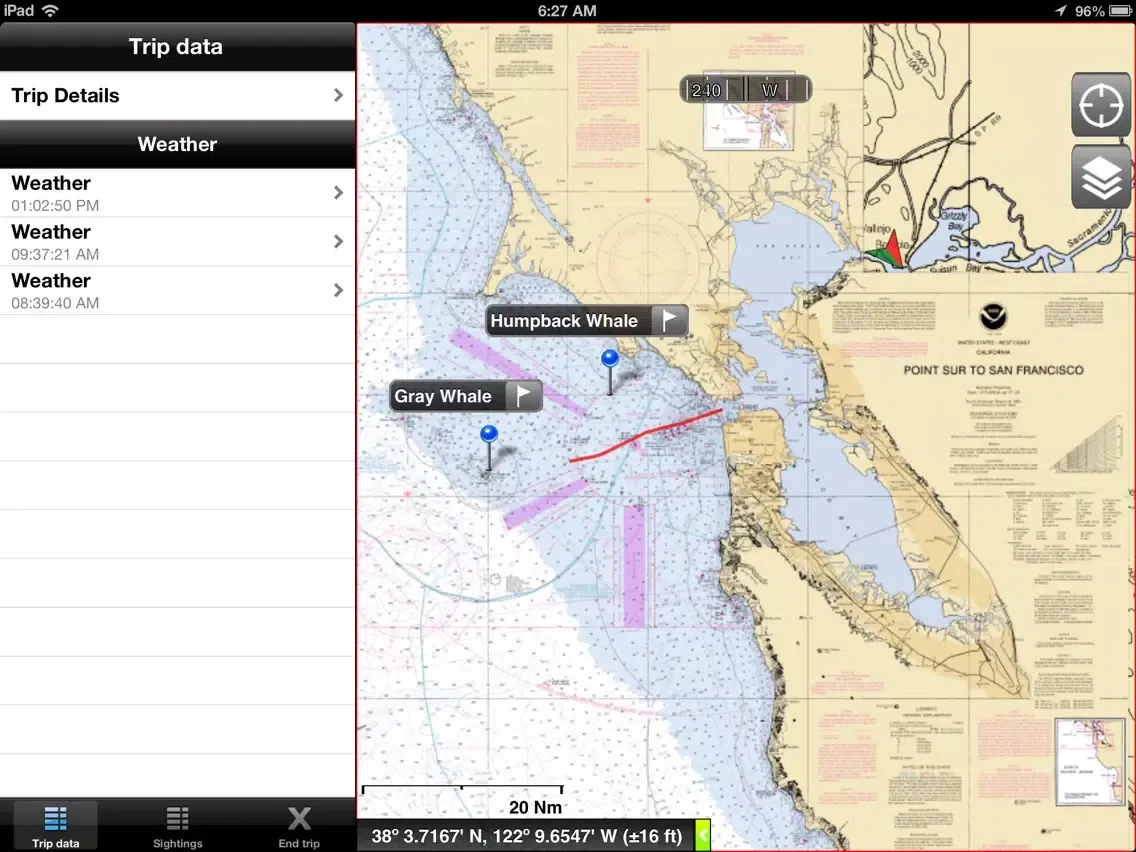Open the map layers stack icon
This screenshot has height=852, width=1136.
1100,177
